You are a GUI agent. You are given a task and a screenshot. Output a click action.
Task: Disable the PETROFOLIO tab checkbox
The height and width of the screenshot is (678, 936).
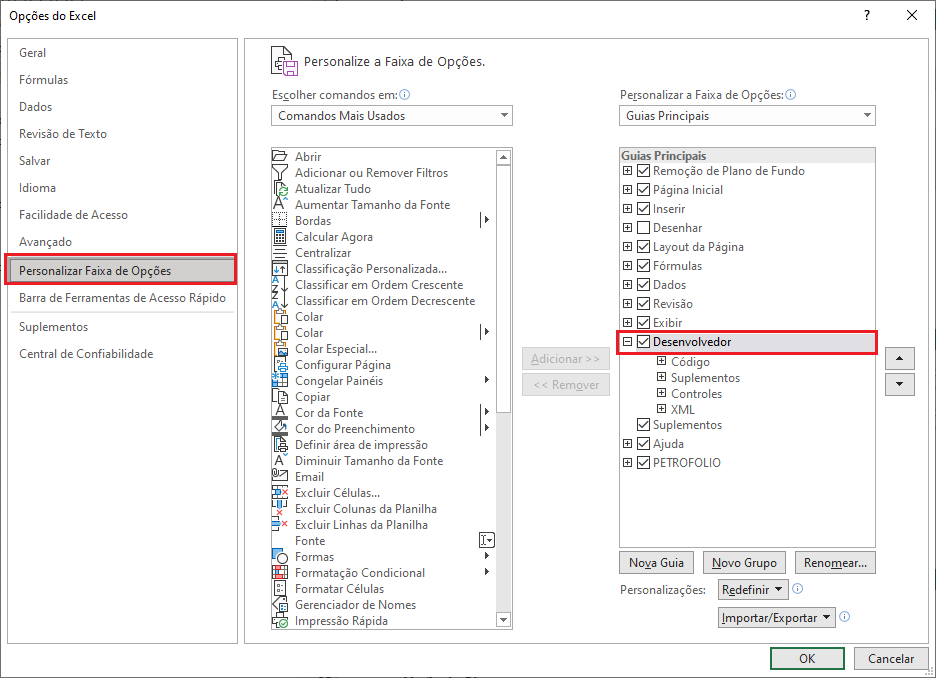tap(643, 462)
